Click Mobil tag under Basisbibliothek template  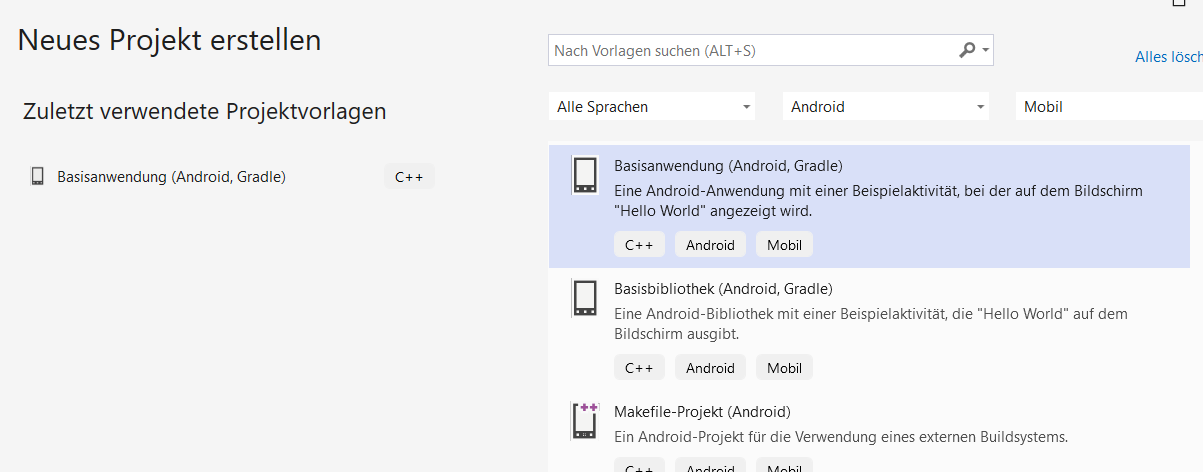pos(785,367)
